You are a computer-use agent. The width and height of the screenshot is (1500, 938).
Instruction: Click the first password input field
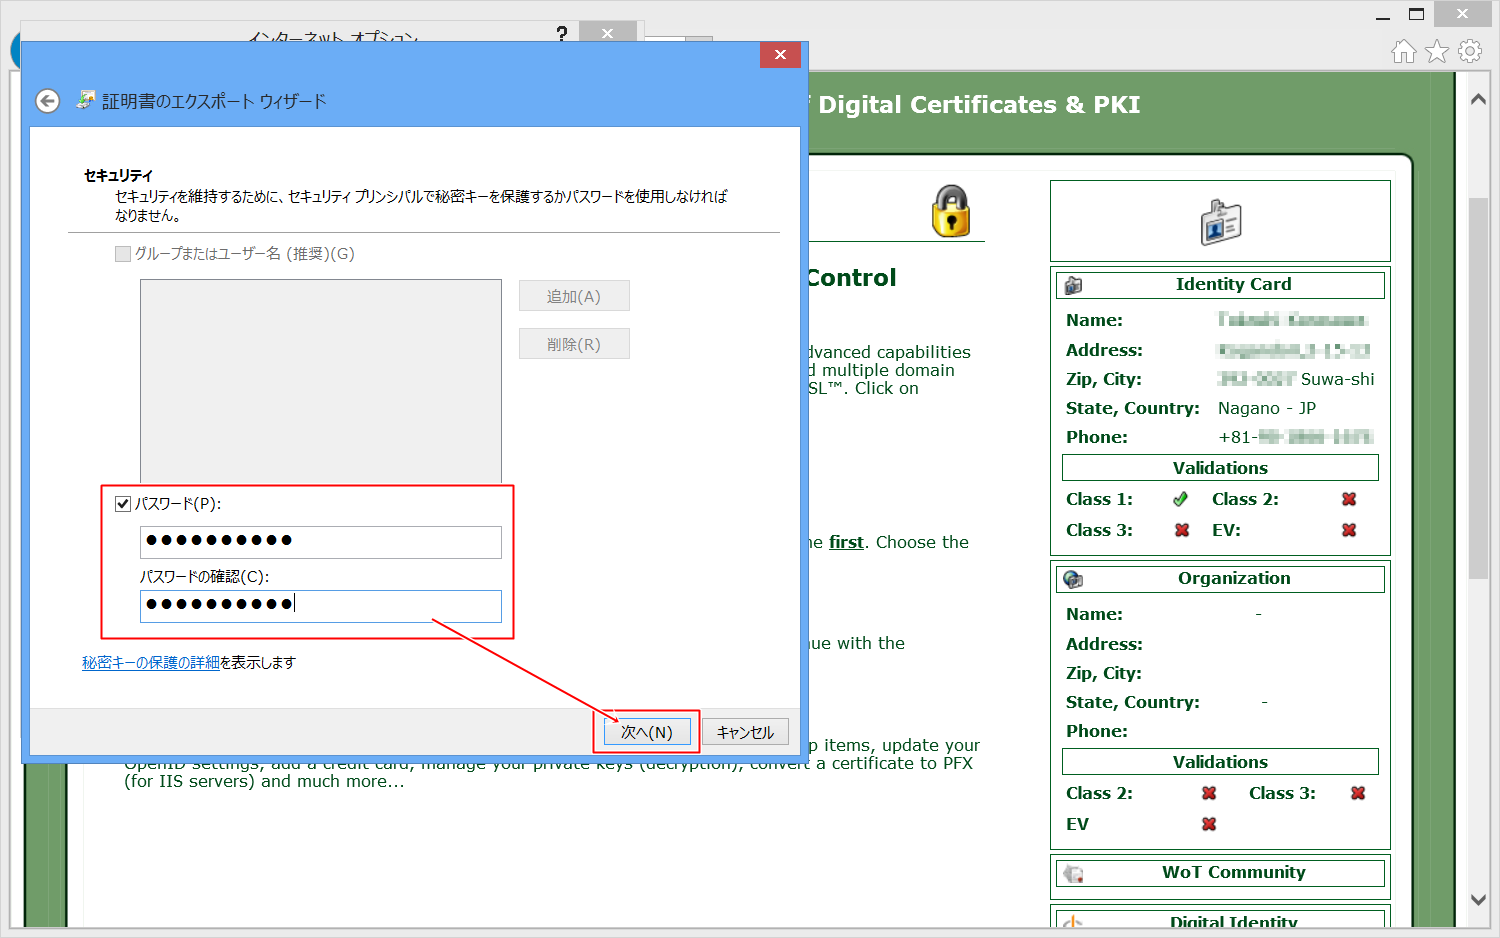[x=320, y=542]
